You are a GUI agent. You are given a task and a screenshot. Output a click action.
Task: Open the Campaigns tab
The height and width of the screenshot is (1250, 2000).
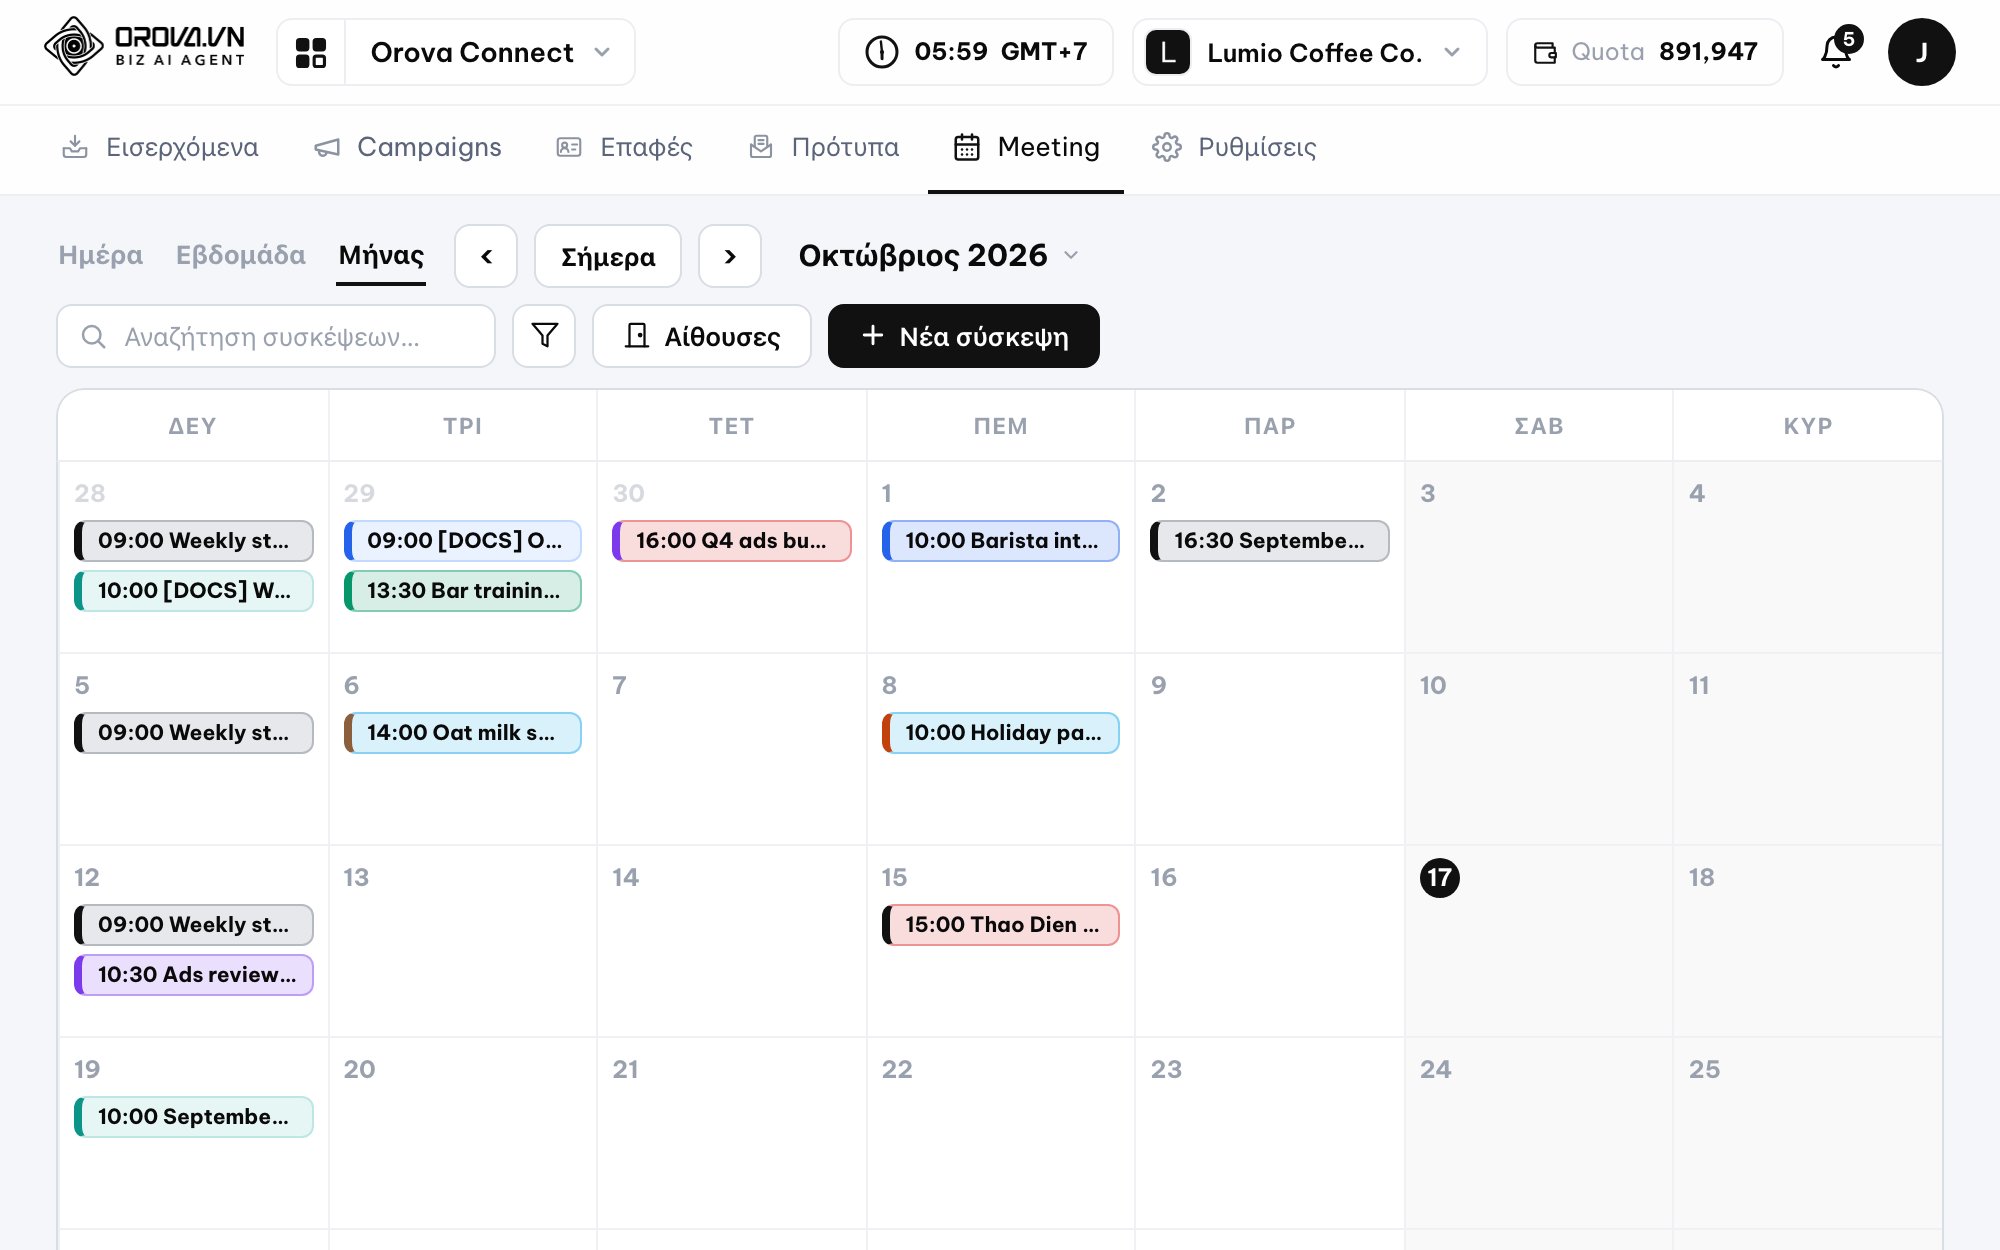(408, 148)
